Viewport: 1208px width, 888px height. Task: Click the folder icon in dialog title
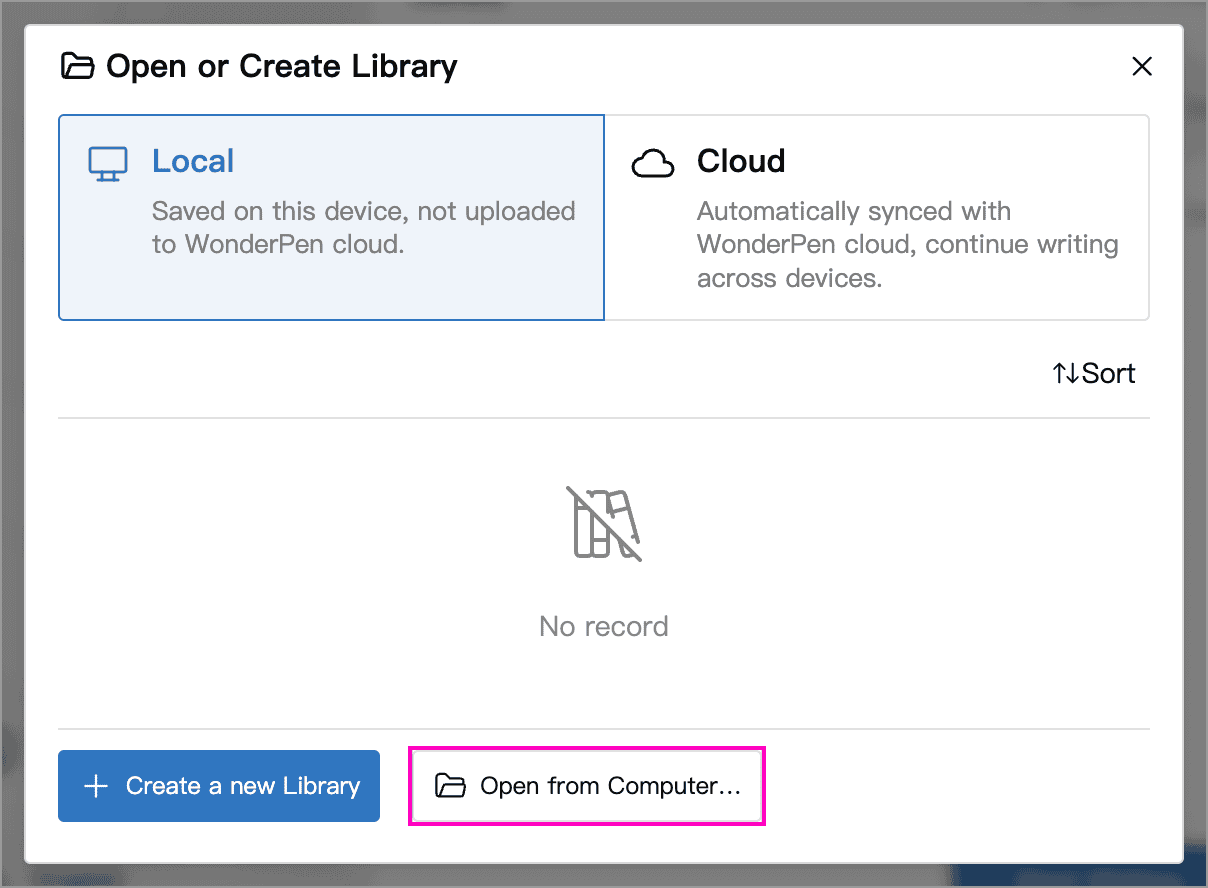(77, 67)
